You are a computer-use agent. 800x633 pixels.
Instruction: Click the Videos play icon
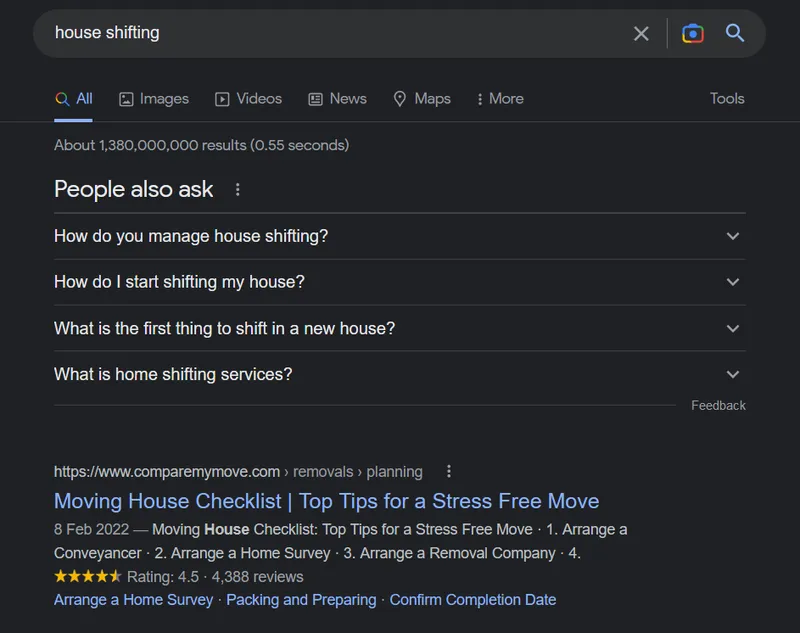(x=221, y=98)
